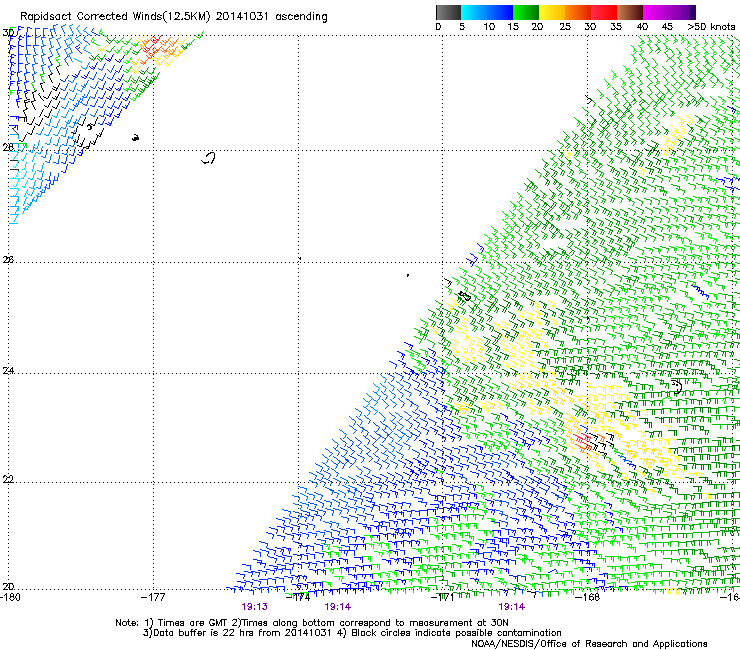Click the "NOAA/NESDIS/Office of Research and Applications" credit

[589, 644]
